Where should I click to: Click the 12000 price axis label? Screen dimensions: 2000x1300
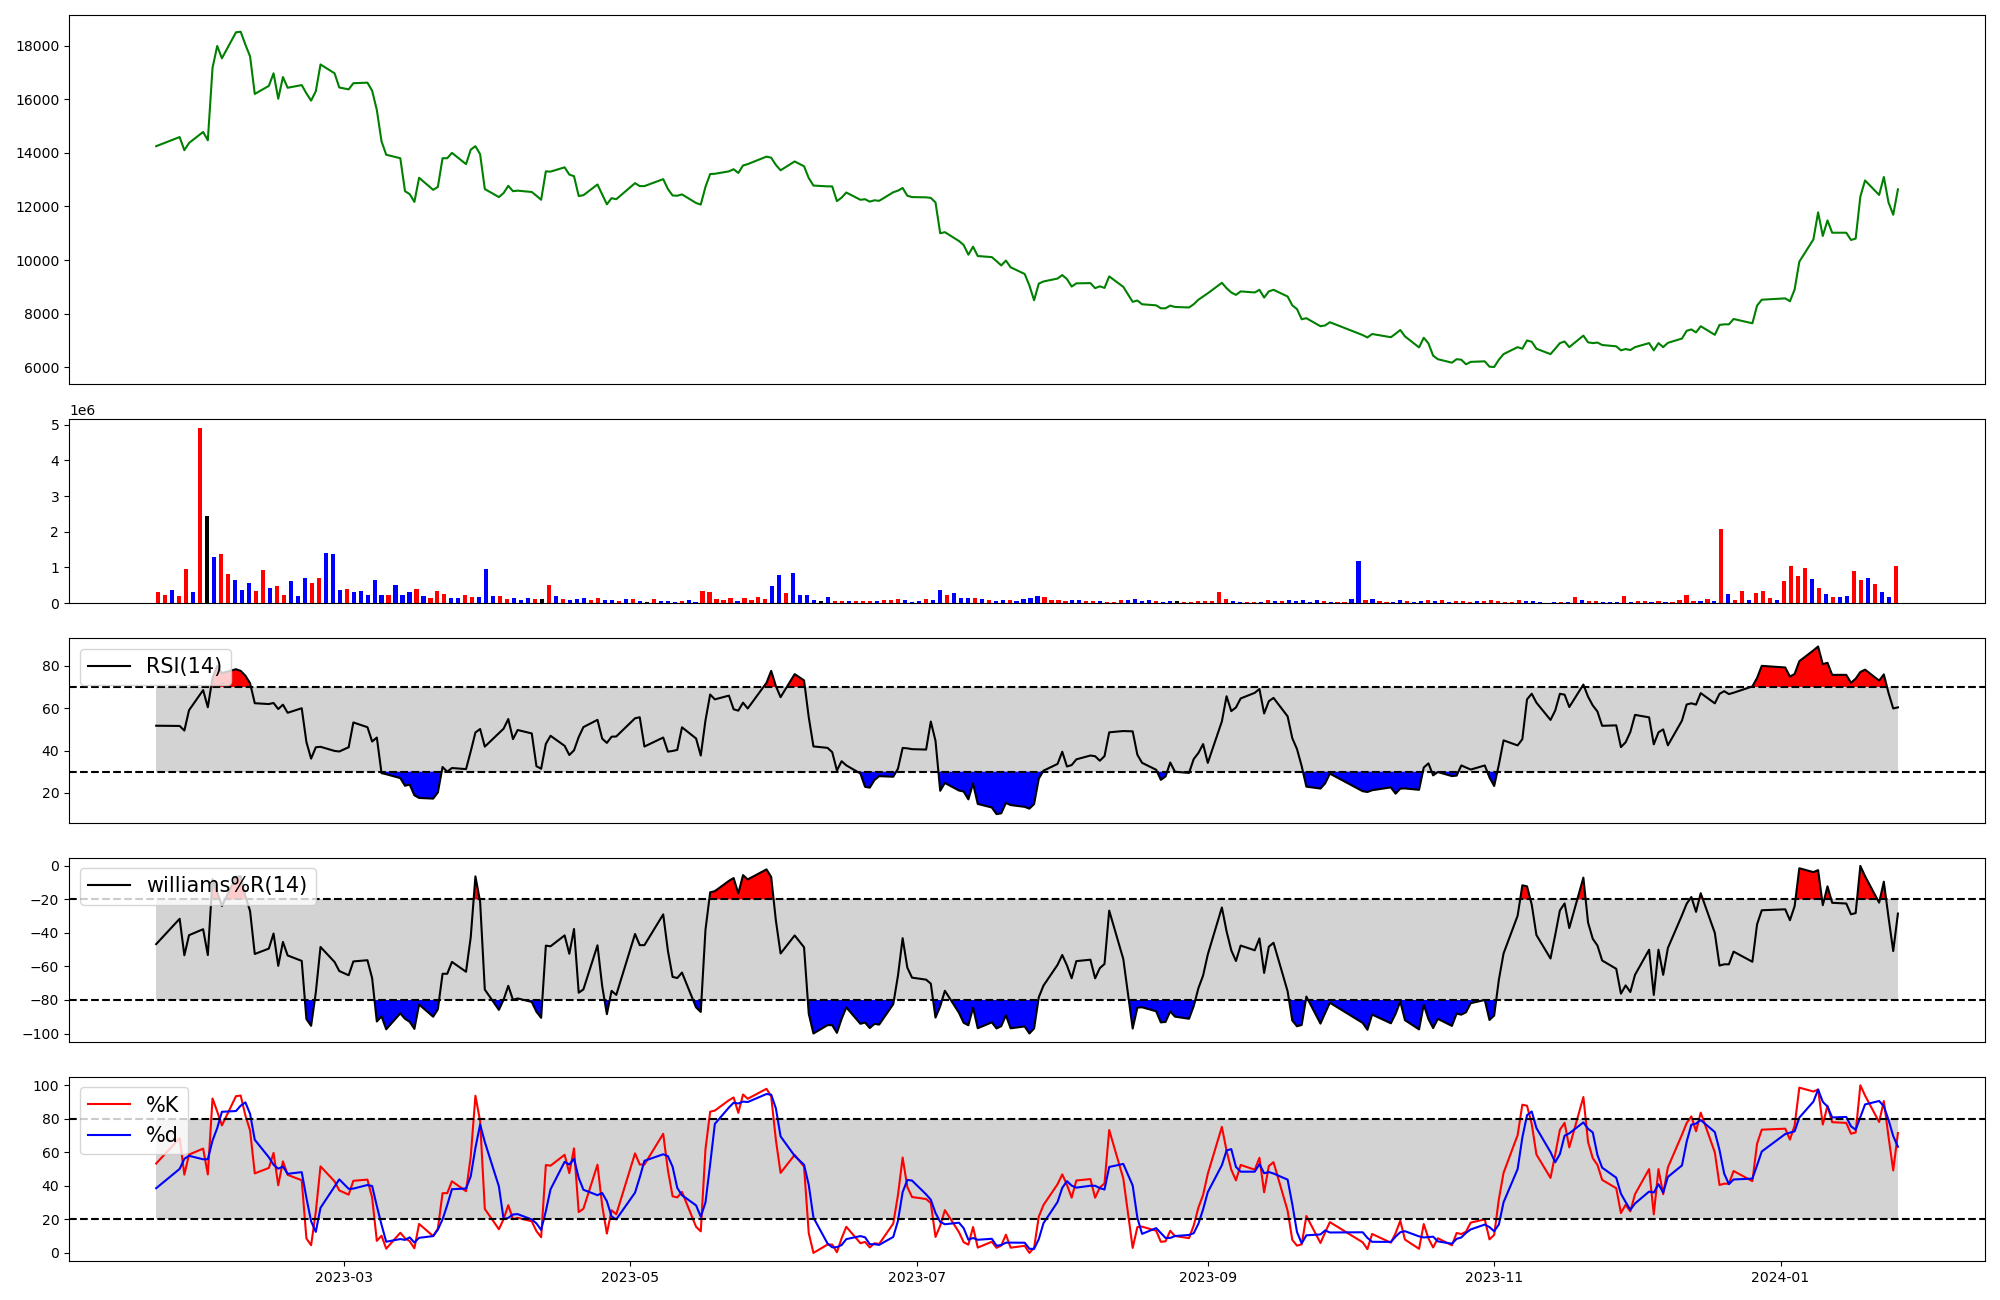(38, 207)
